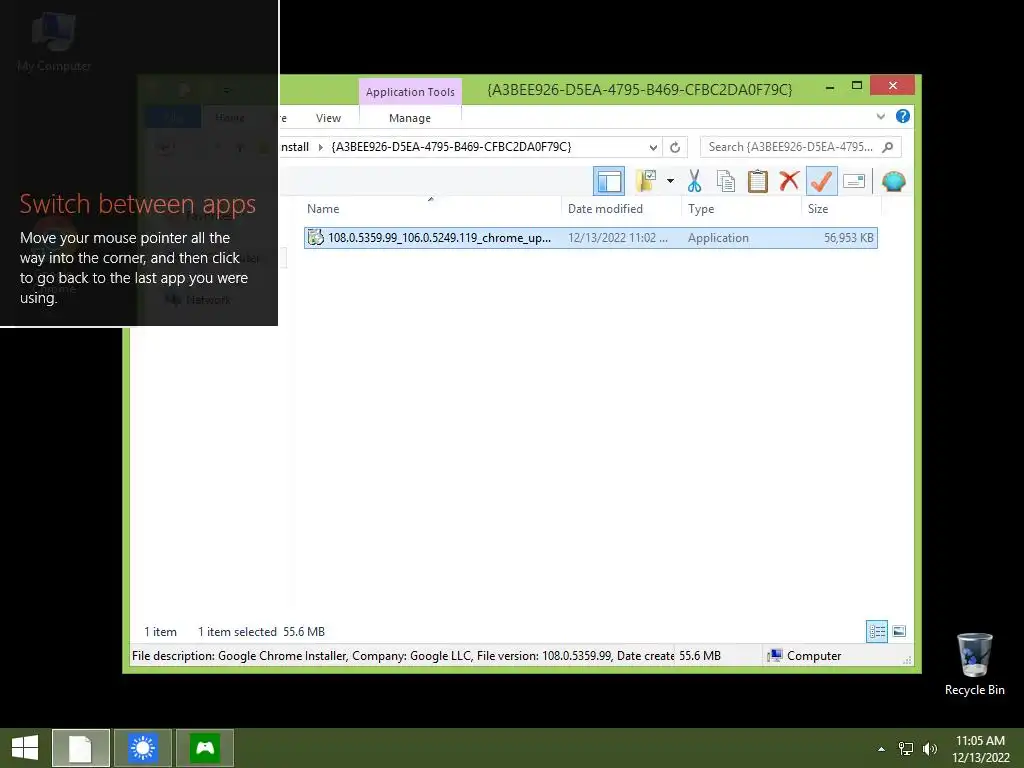
Task: Open folder options icon in toolbar
Action: [646, 181]
